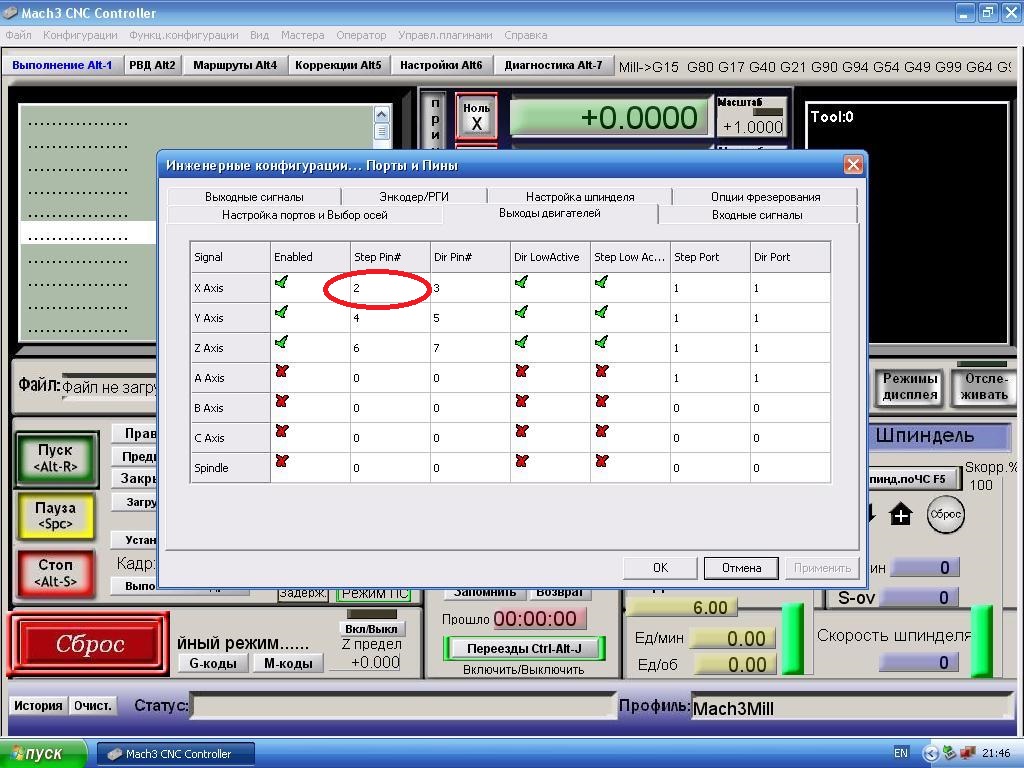The height and width of the screenshot is (768, 1024).
Task: Click EN language indicator
Action: [901, 753]
